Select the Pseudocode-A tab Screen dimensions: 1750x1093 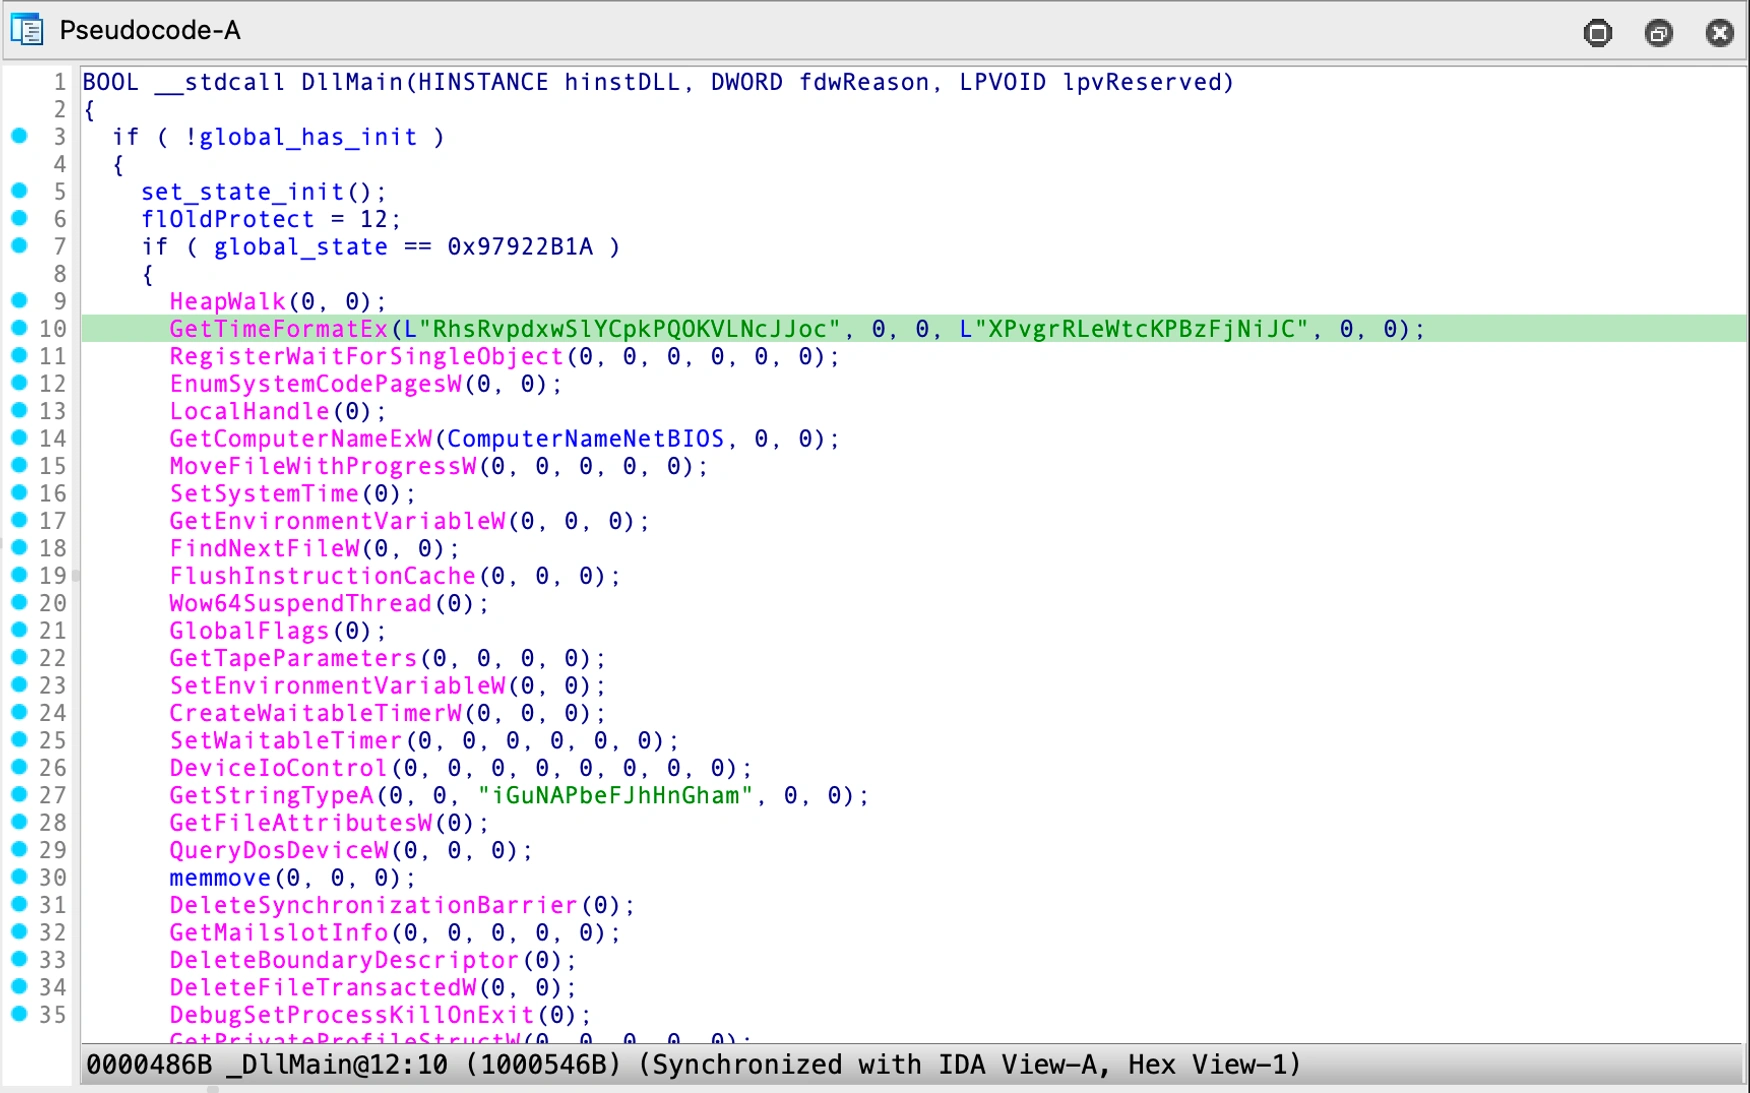[150, 30]
